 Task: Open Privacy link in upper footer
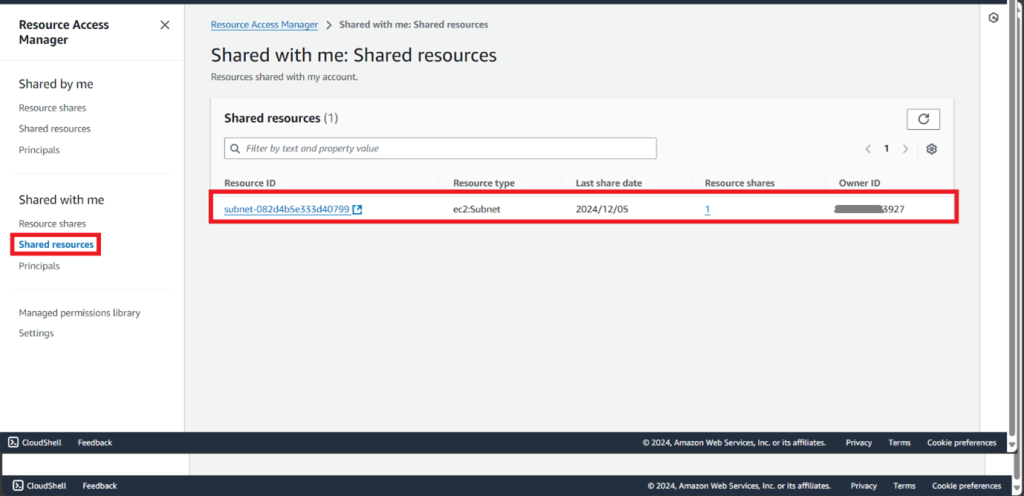(859, 442)
